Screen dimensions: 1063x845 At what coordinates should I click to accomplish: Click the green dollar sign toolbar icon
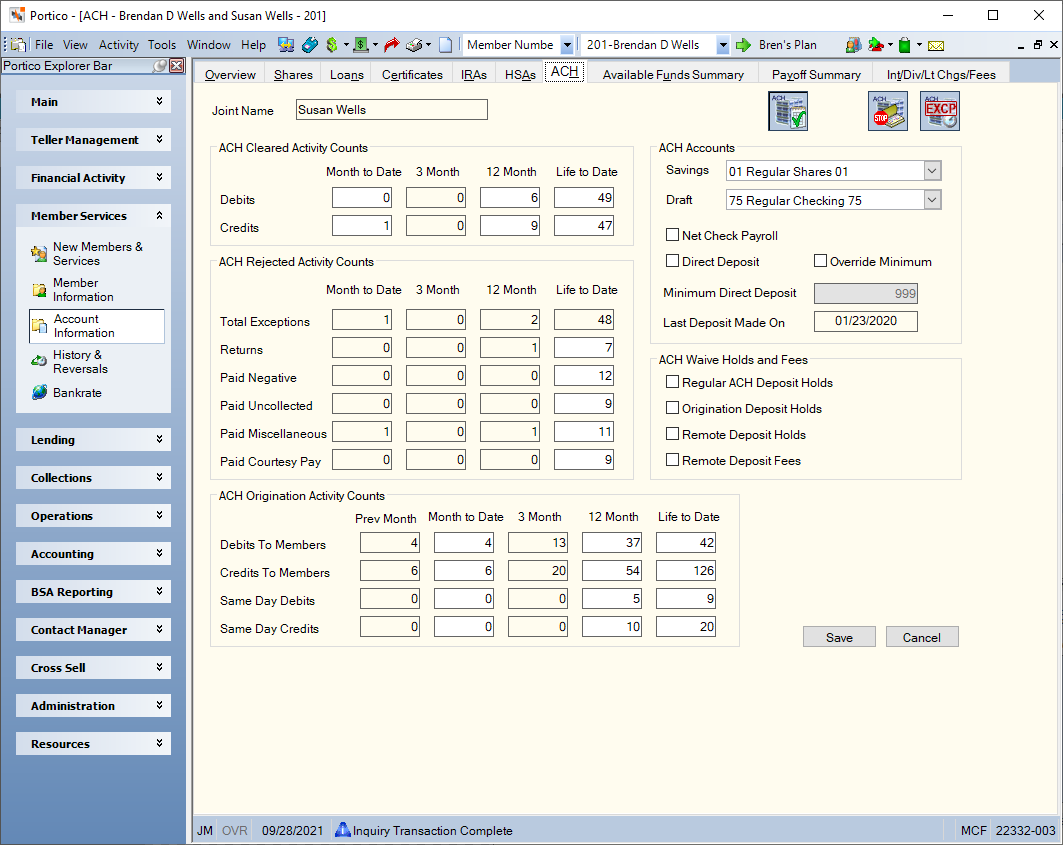(x=332, y=45)
